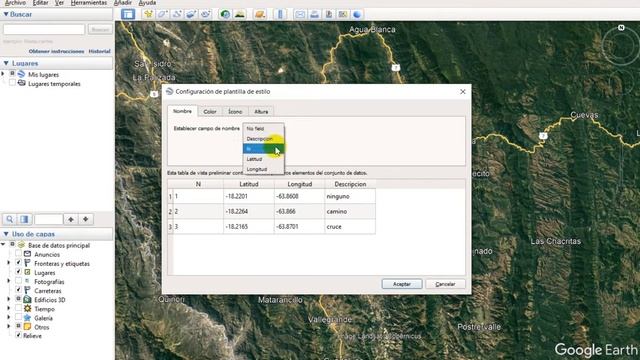Select the Add path tool icon
The height and width of the screenshot is (360, 640).
point(177,14)
